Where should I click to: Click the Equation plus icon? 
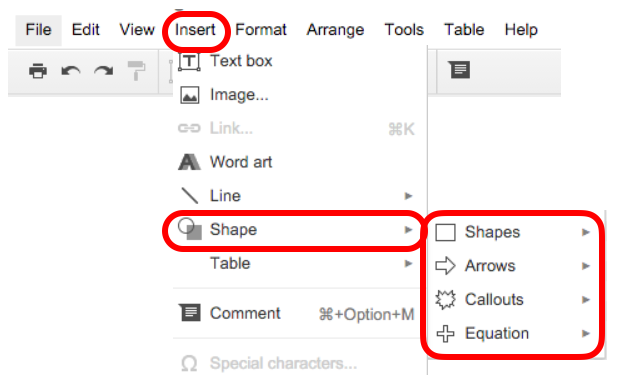pos(446,334)
